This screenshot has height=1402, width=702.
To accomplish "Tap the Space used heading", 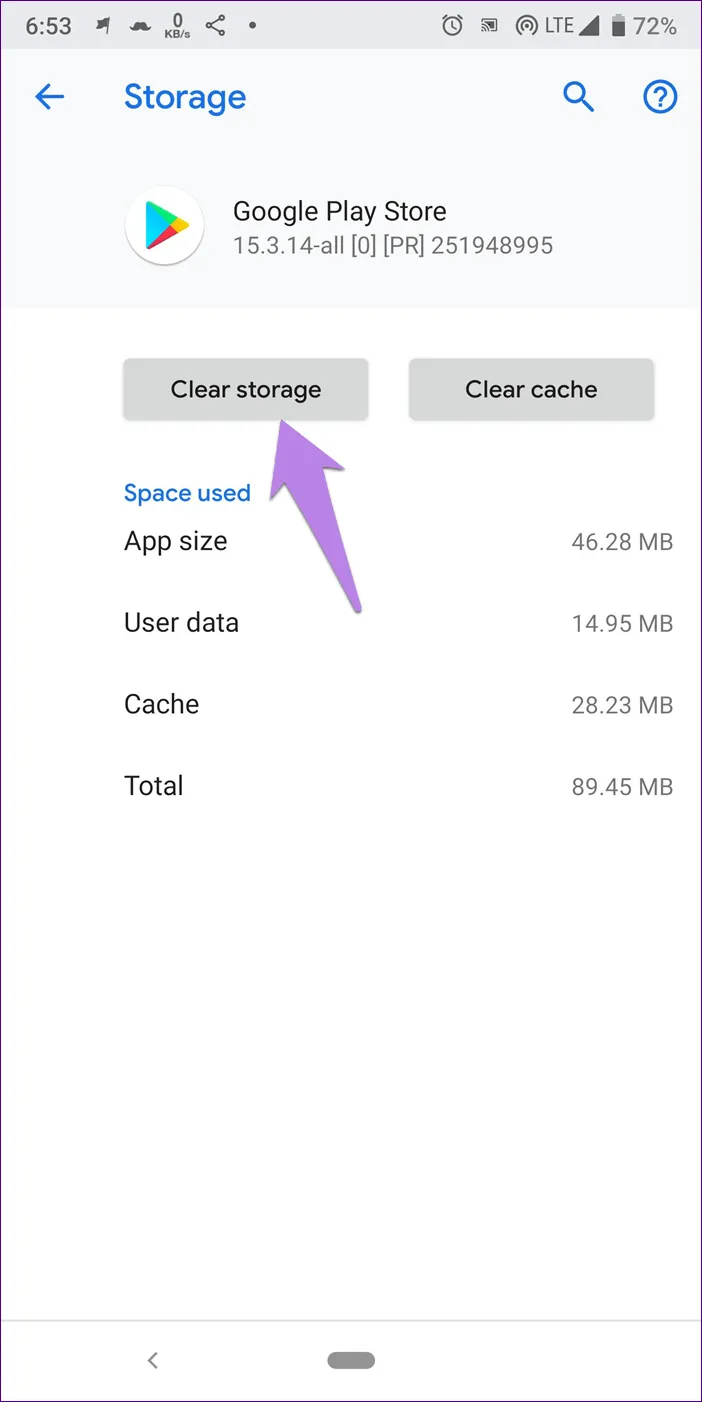I will (x=187, y=493).
